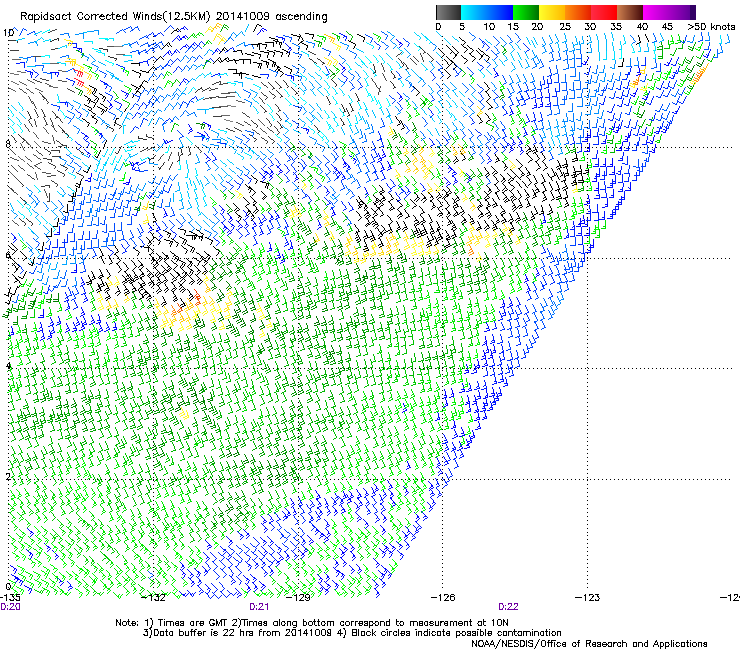740x650 pixels.
Task: Click the date text '20141009 ascending' in the title
Action: point(271,17)
